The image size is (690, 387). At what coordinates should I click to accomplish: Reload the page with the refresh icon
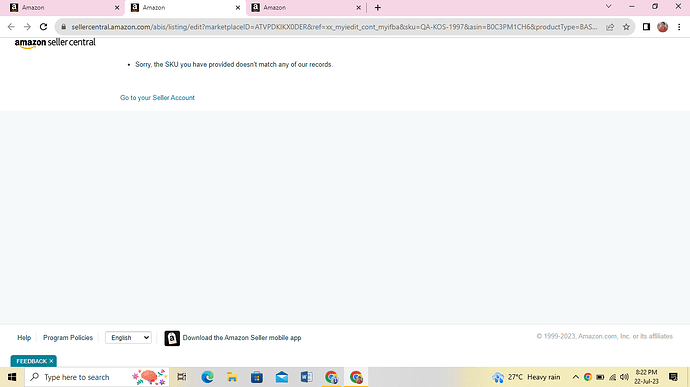43,27
